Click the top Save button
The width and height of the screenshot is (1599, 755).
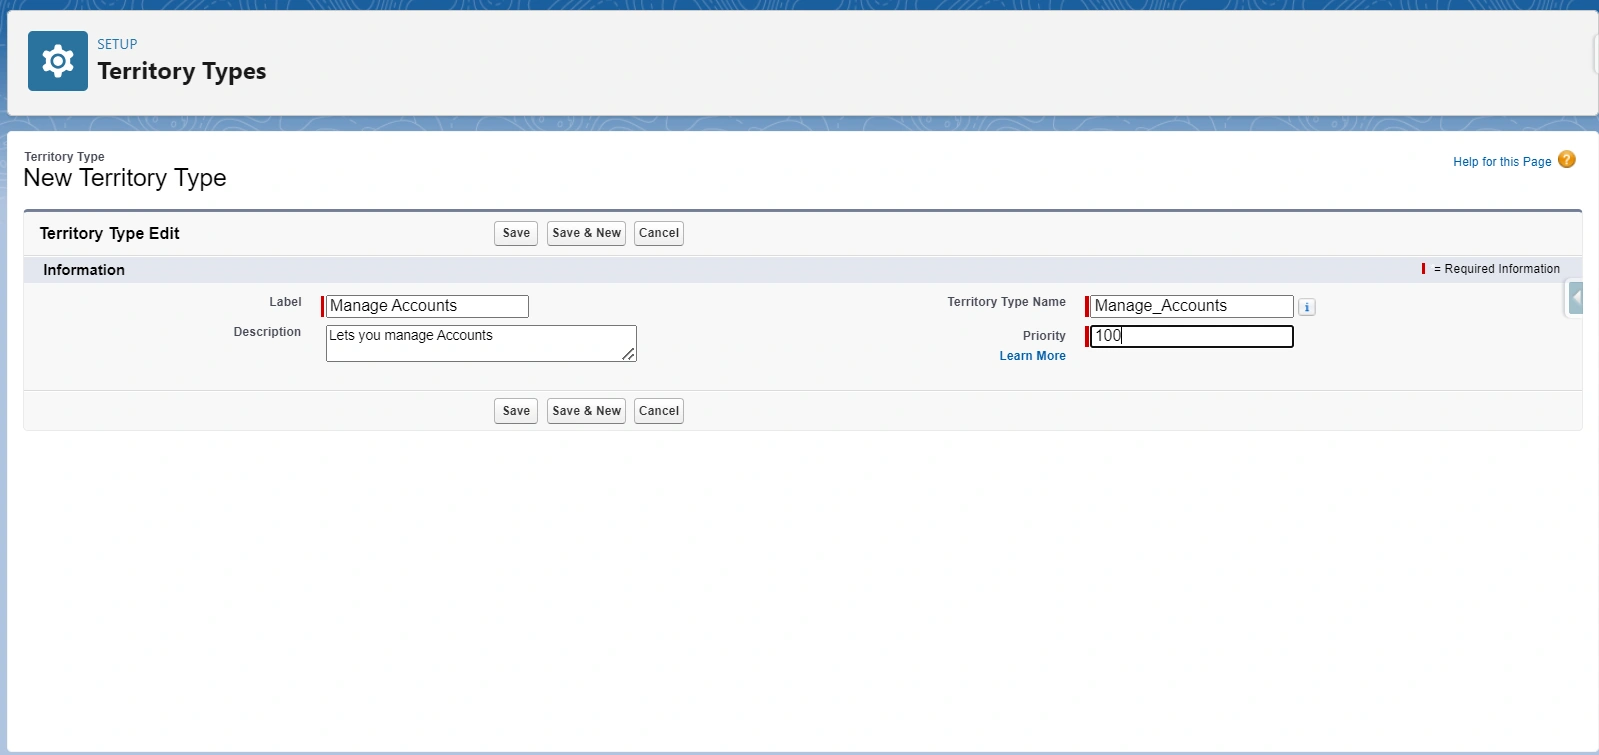(516, 233)
